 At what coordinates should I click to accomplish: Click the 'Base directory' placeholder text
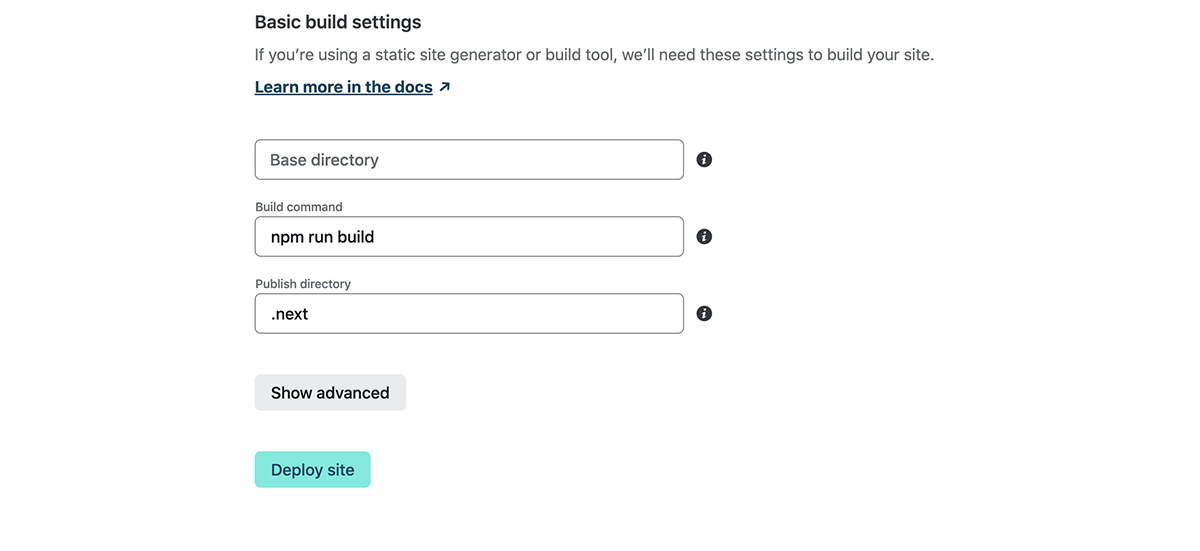pyautogui.click(x=324, y=160)
